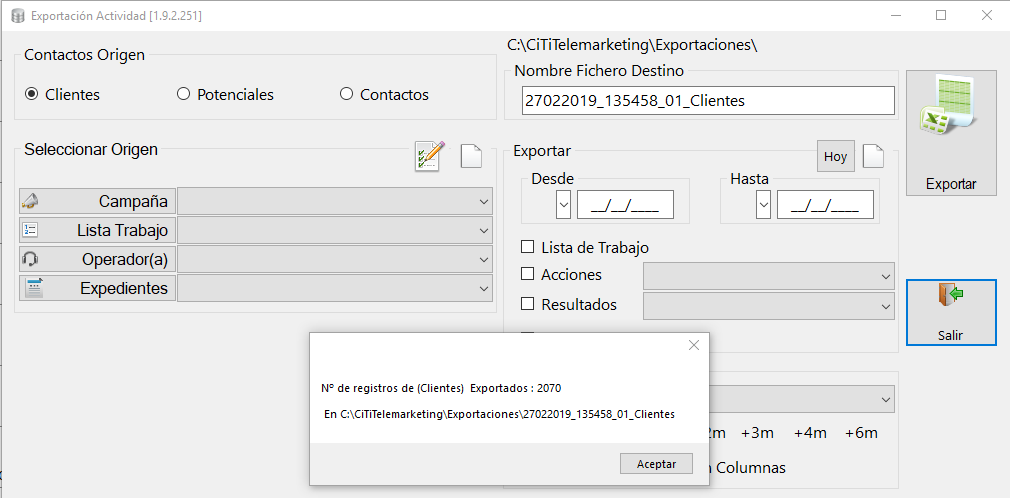The height and width of the screenshot is (498, 1010).
Task: Open the Hasta date picker dropdown
Action: tap(763, 205)
